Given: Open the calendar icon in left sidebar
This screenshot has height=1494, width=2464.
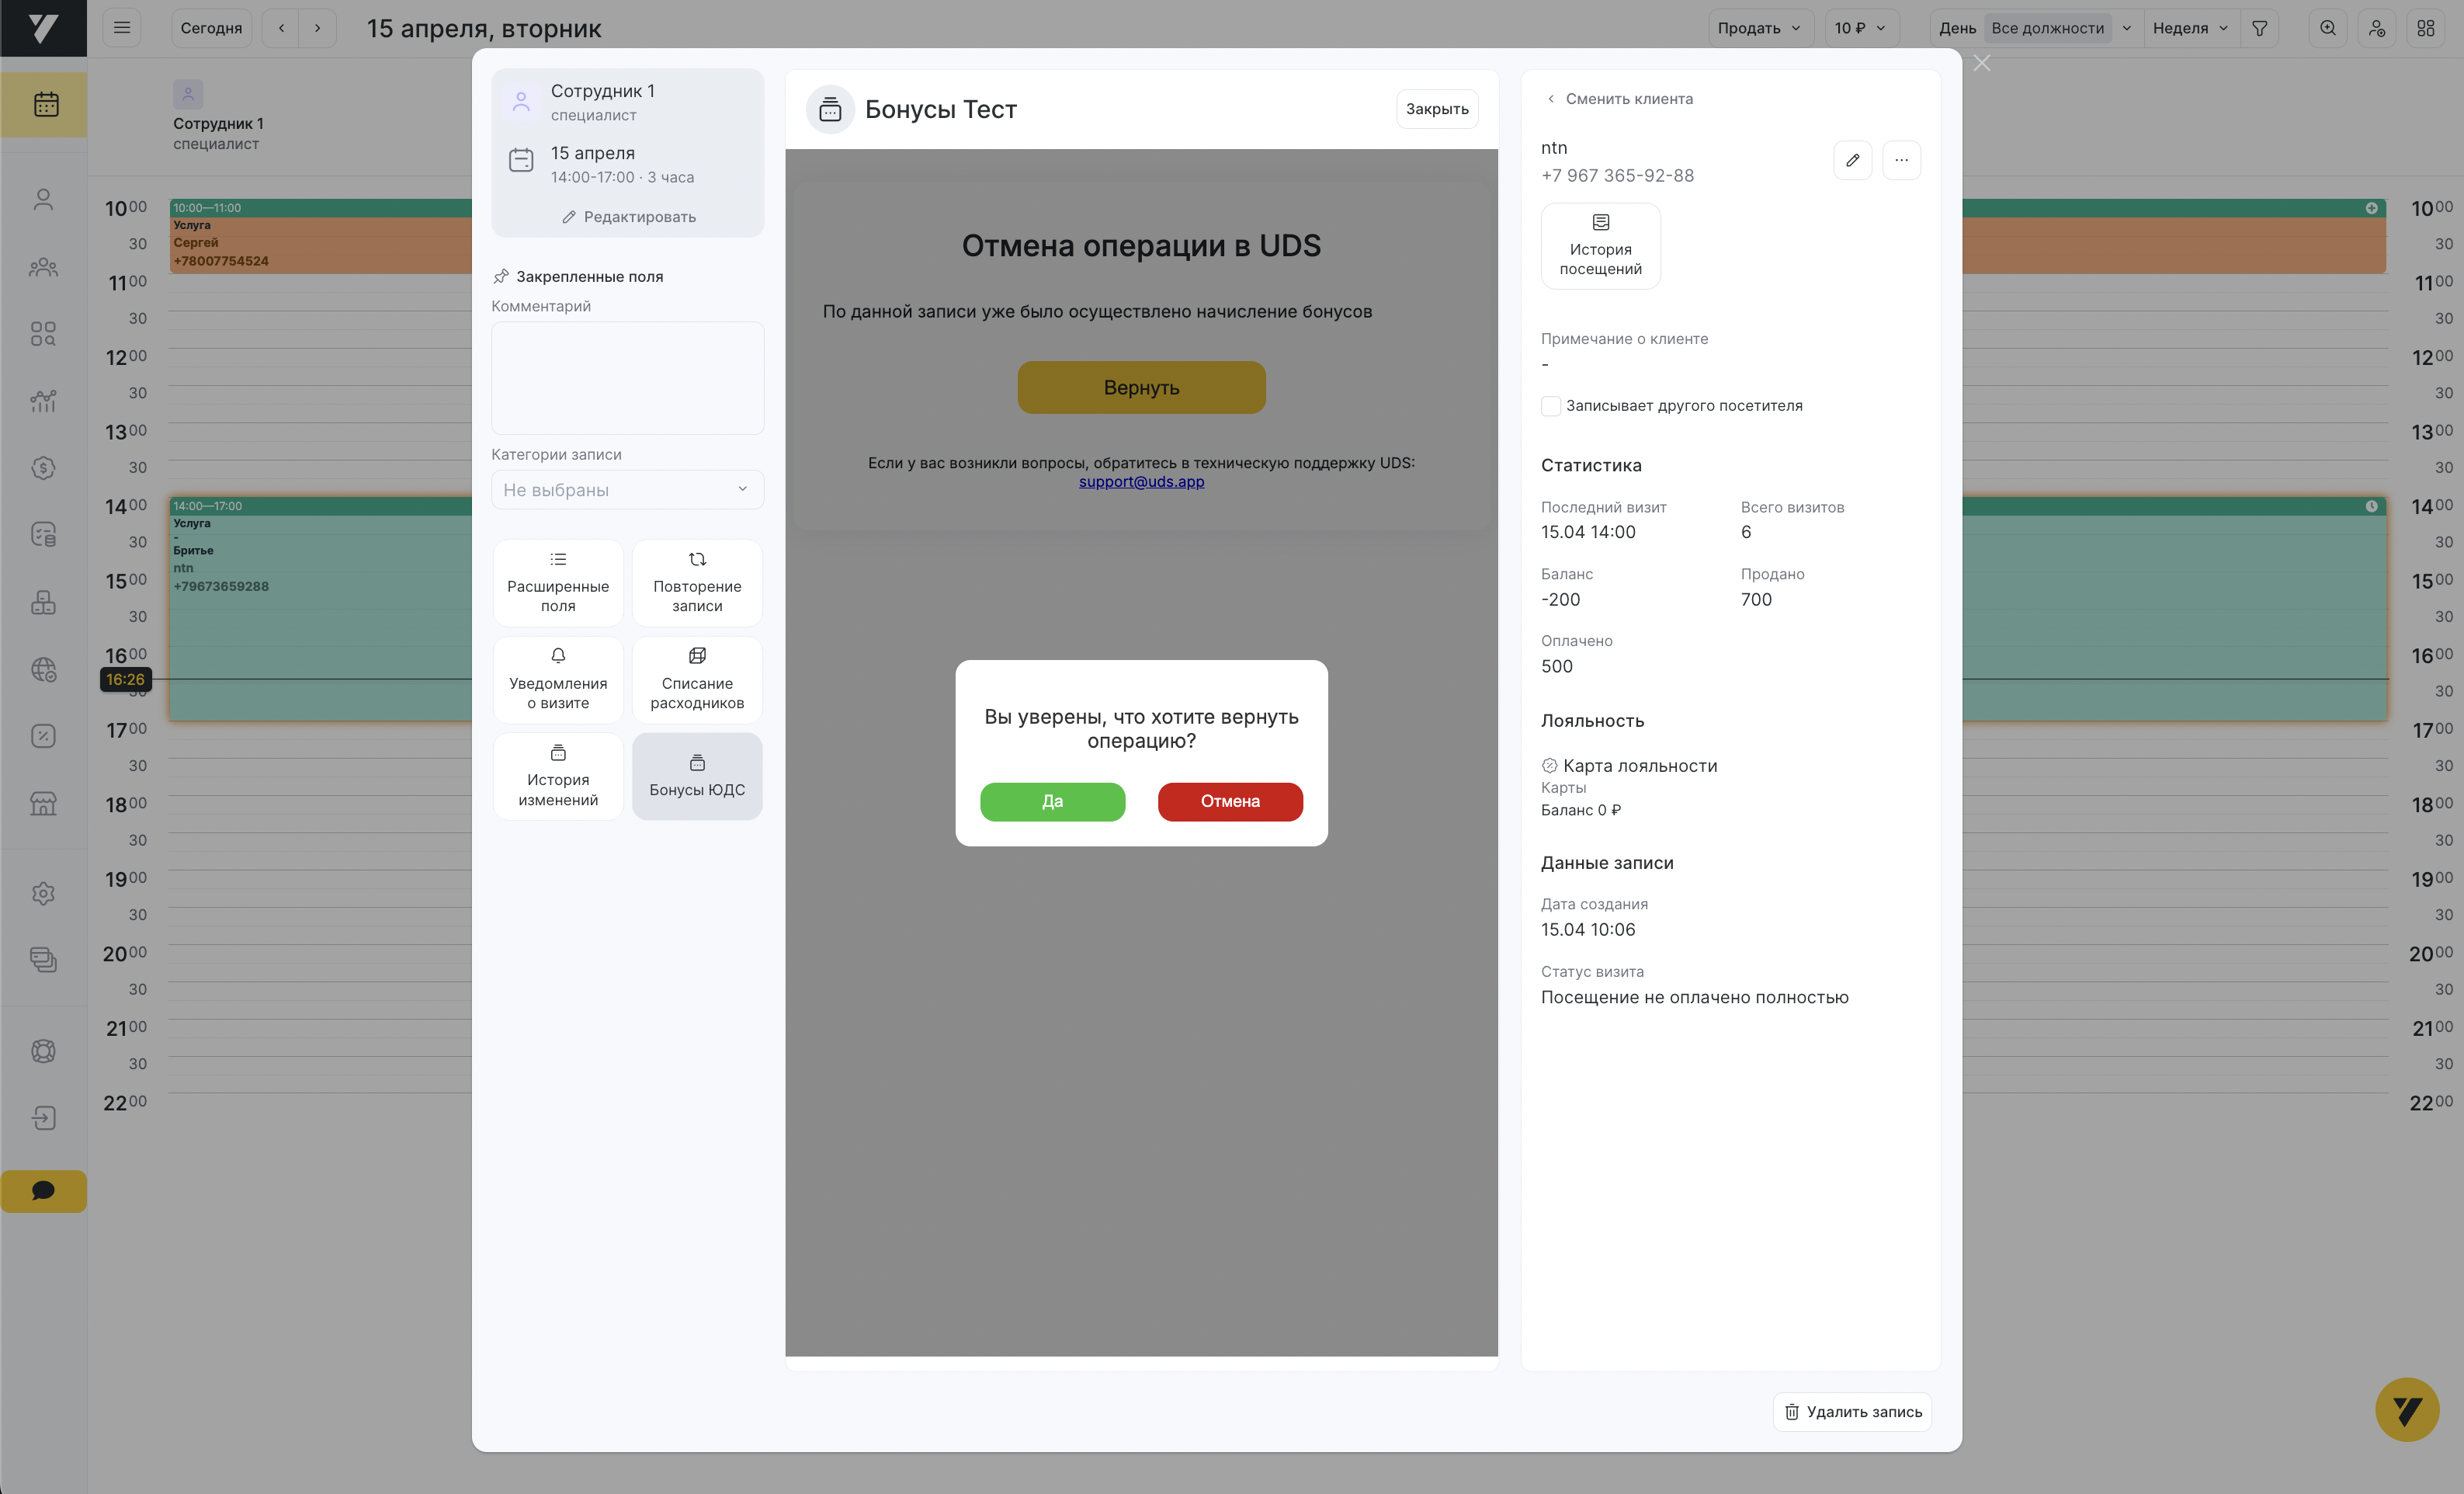Looking at the screenshot, I should pyautogui.click(x=45, y=104).
